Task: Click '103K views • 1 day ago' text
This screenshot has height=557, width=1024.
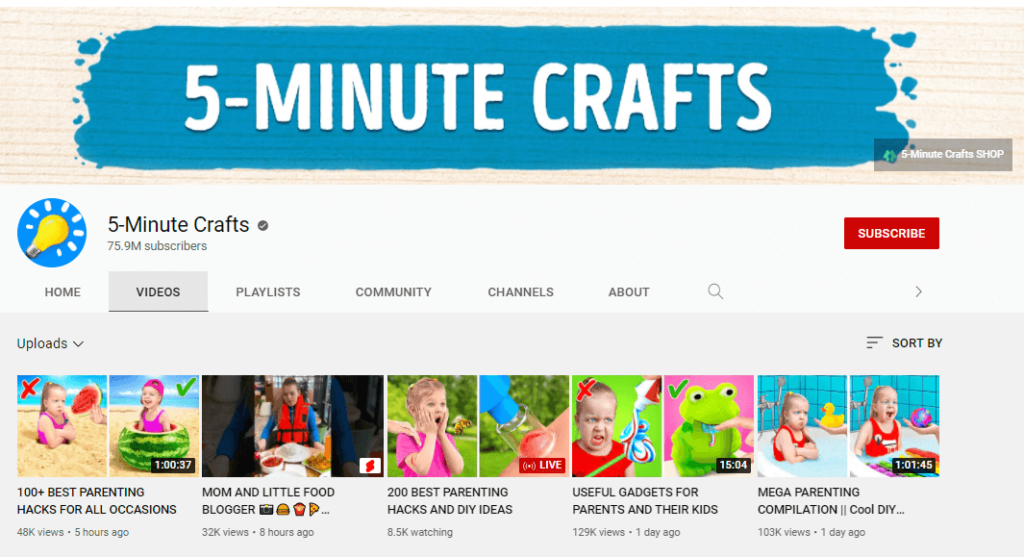Action: pos(811,532)
